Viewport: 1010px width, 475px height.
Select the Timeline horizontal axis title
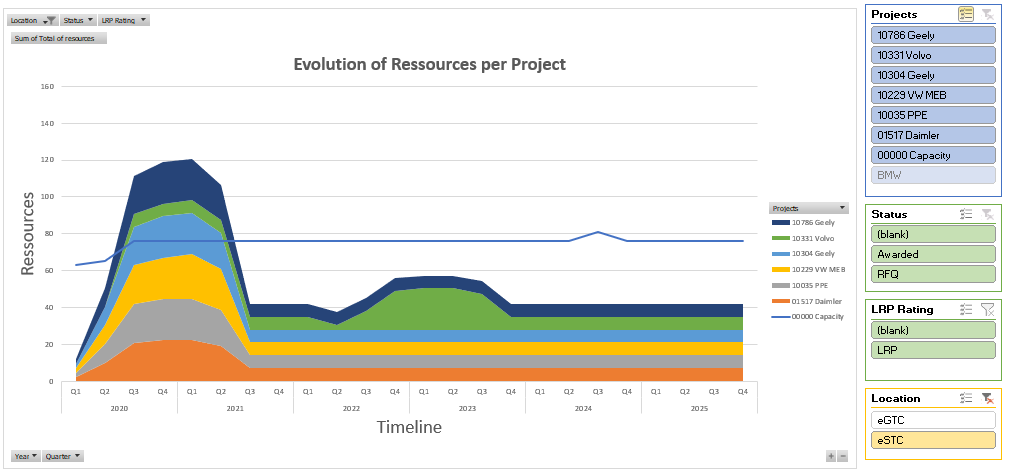[409, 427]
